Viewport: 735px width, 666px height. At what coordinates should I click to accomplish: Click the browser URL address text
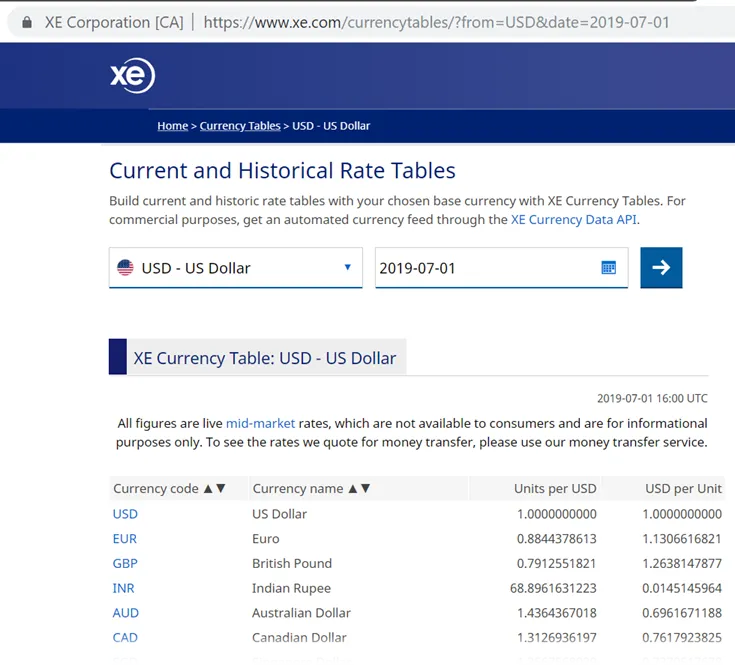(x=436, y=22)
